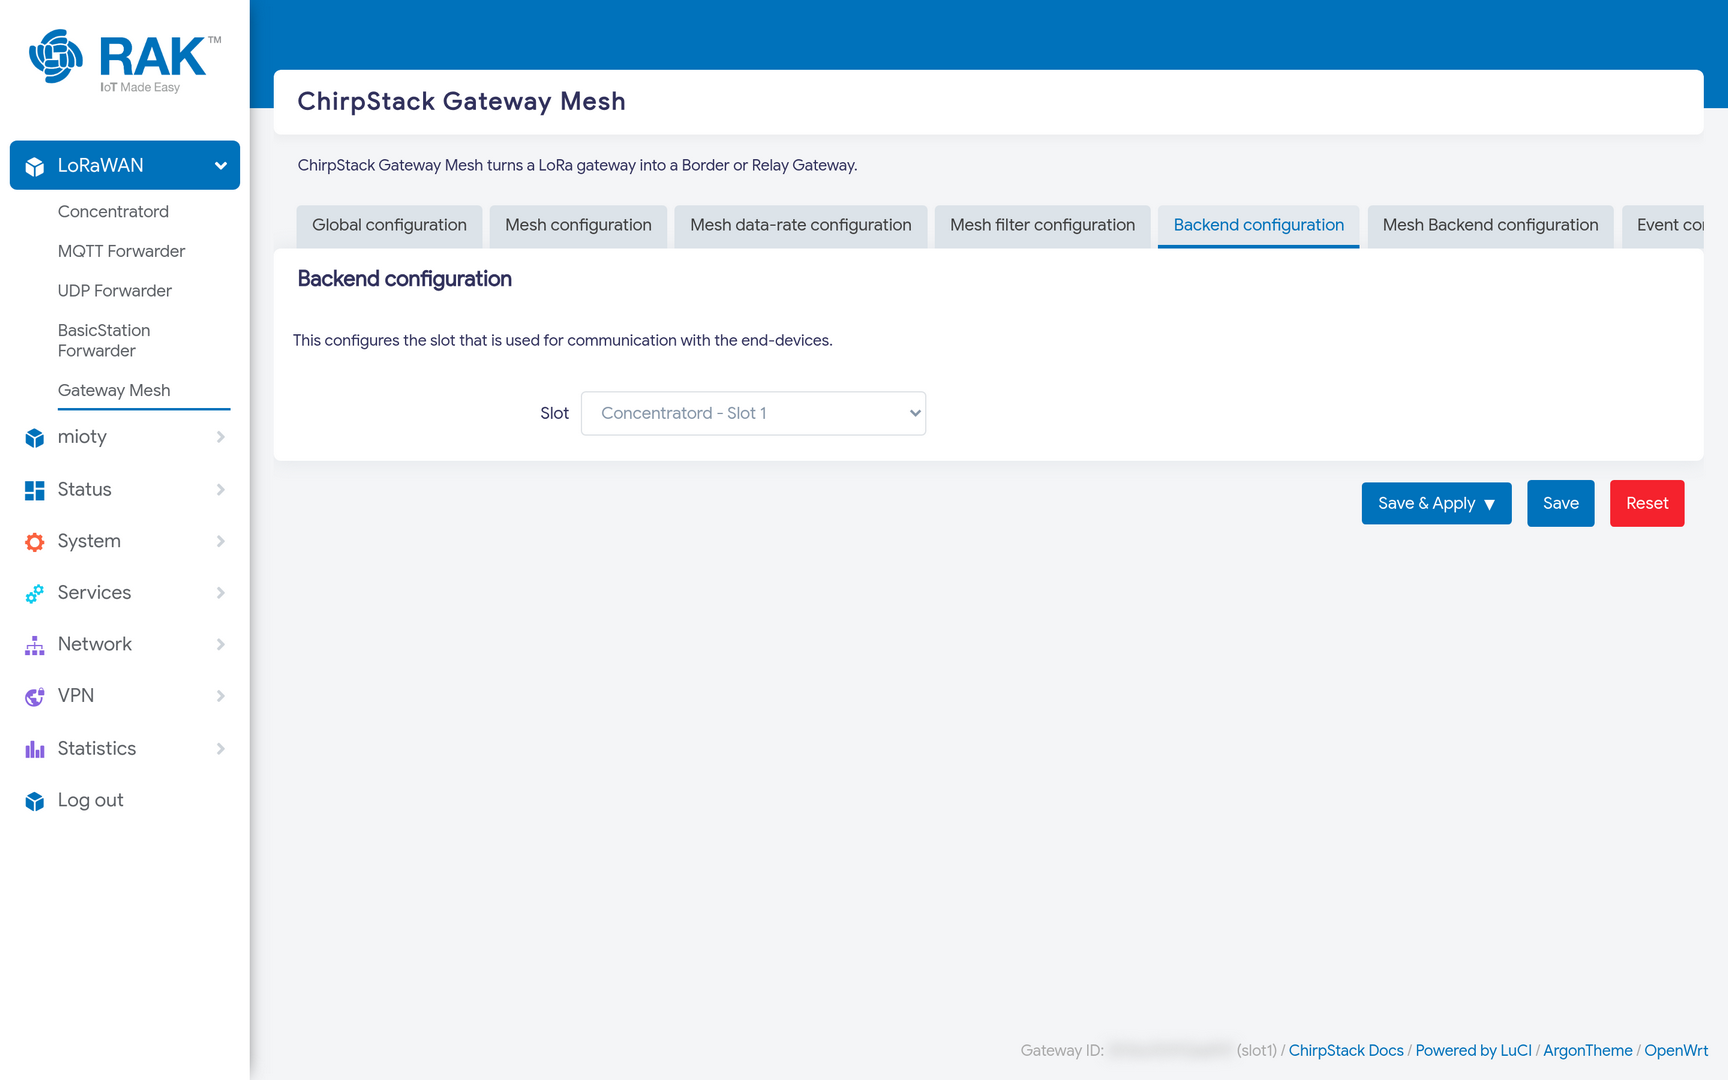Click the RAK logo

[x=125, y=60]
